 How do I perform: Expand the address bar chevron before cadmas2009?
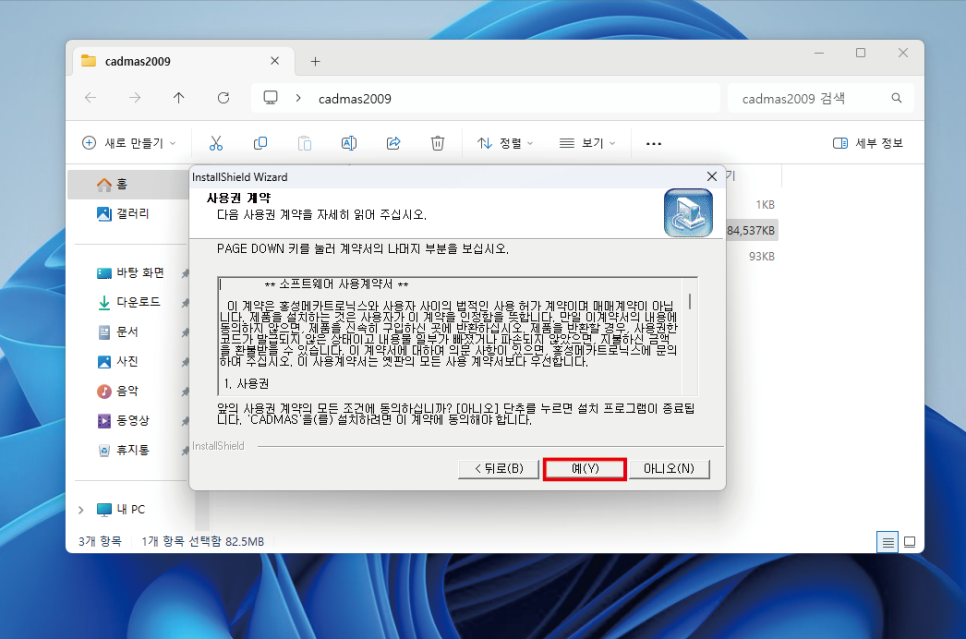pyautogui.click(x=298, y=98)
